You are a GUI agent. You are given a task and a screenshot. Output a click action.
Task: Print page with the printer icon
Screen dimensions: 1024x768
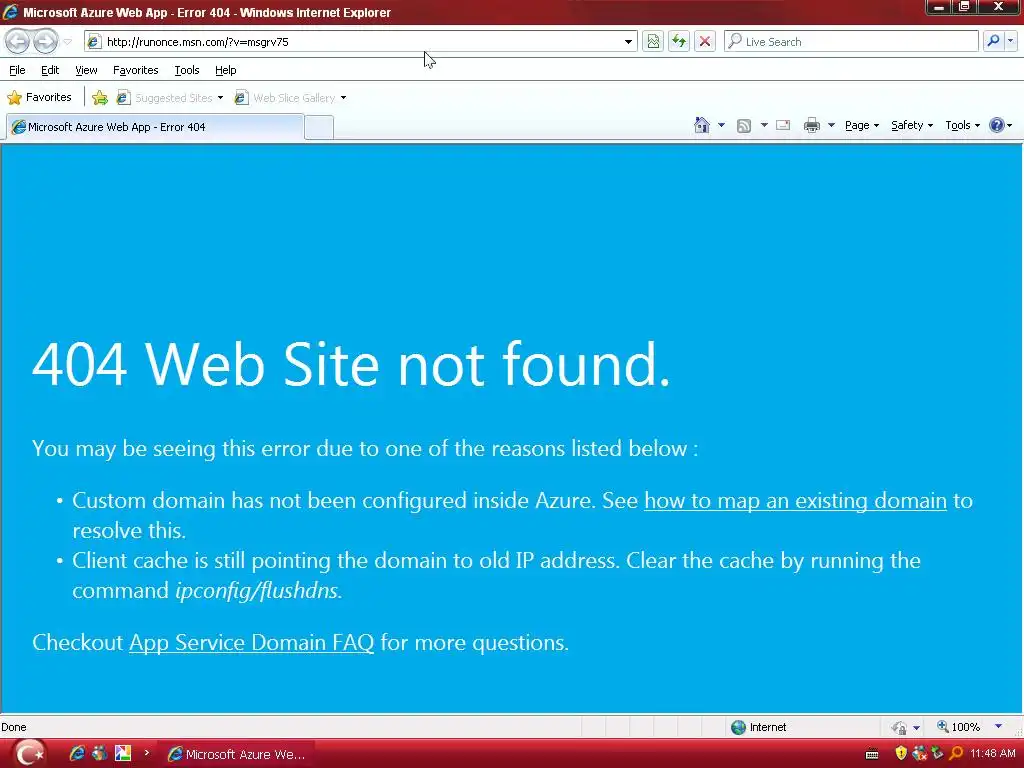812,125
